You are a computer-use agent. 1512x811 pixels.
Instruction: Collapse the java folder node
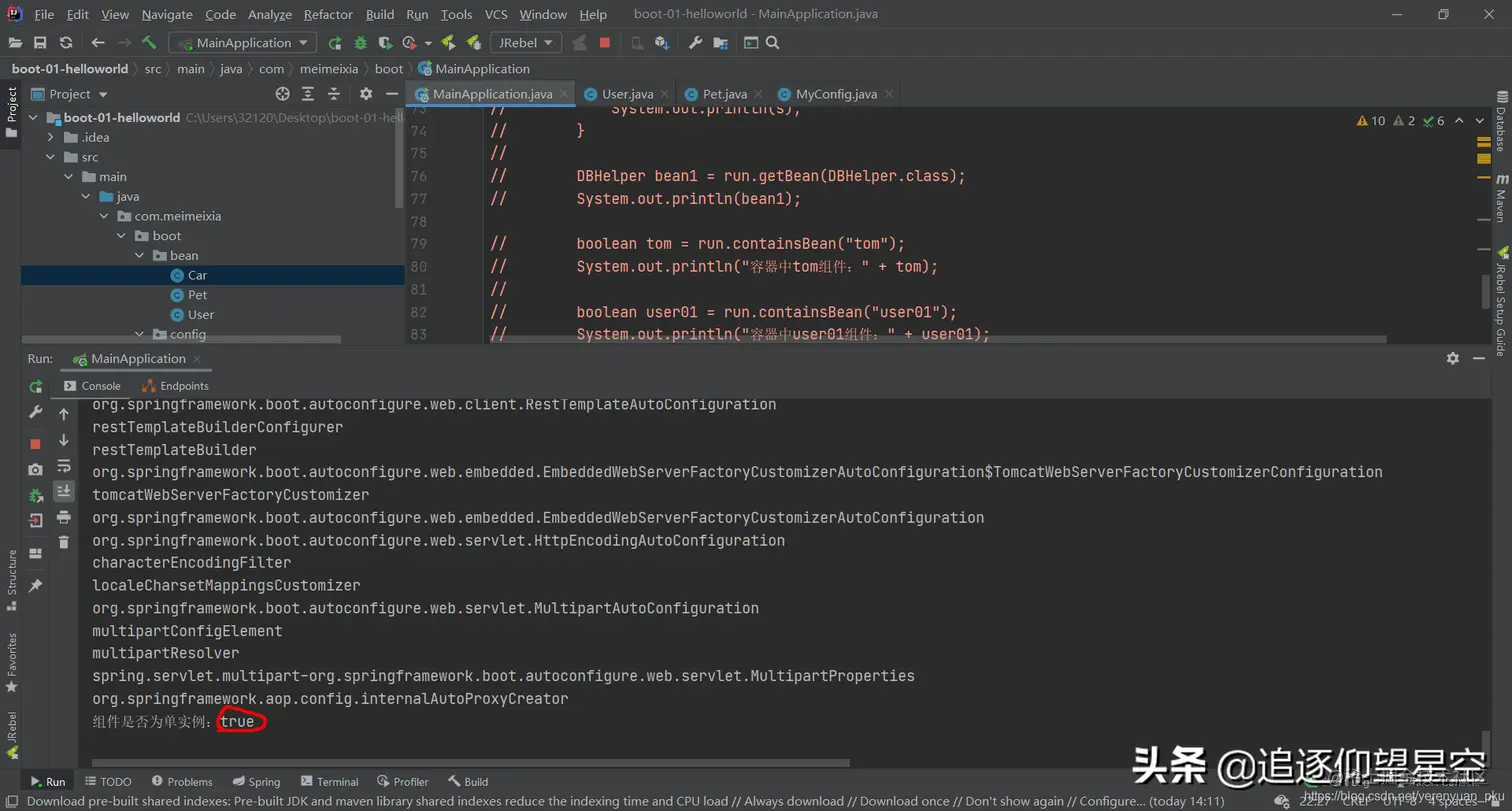pyautogui.click(x=86, y=196)
